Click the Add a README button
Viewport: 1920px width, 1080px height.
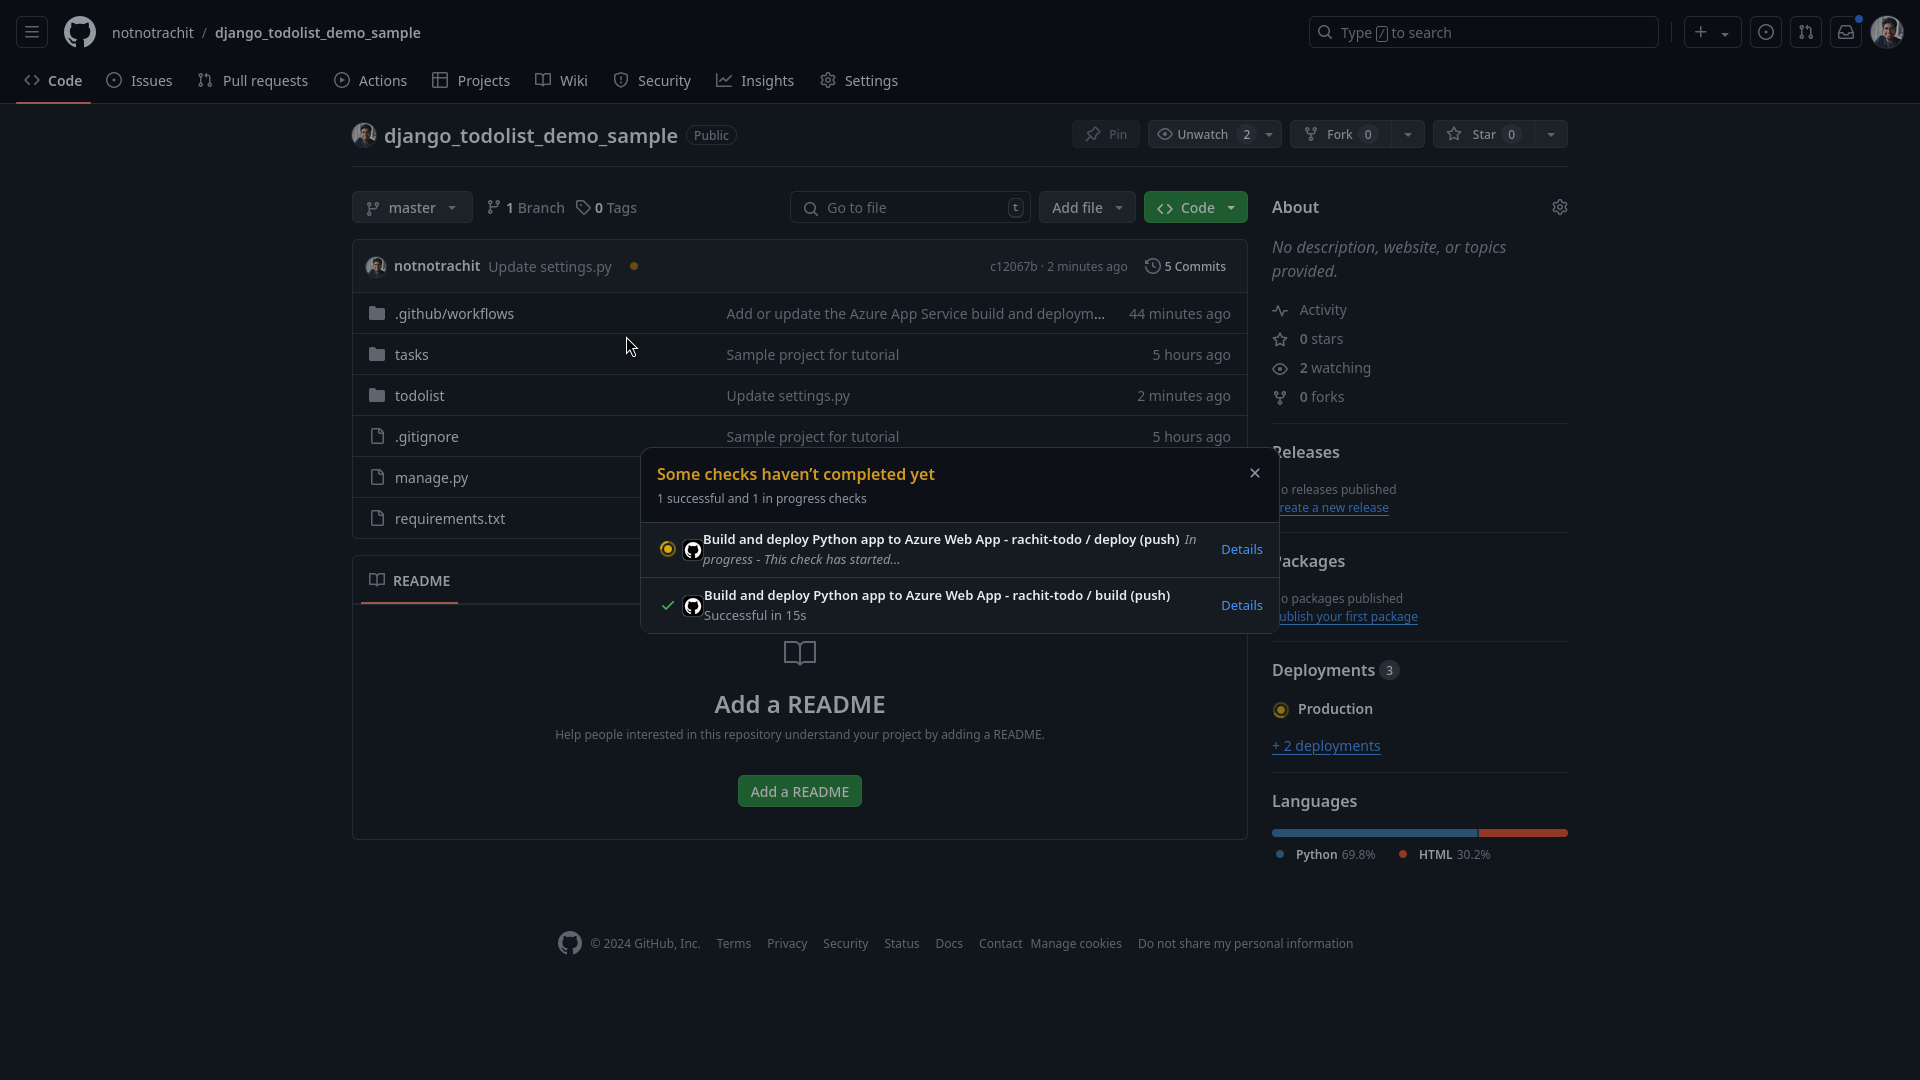(799, 791)
